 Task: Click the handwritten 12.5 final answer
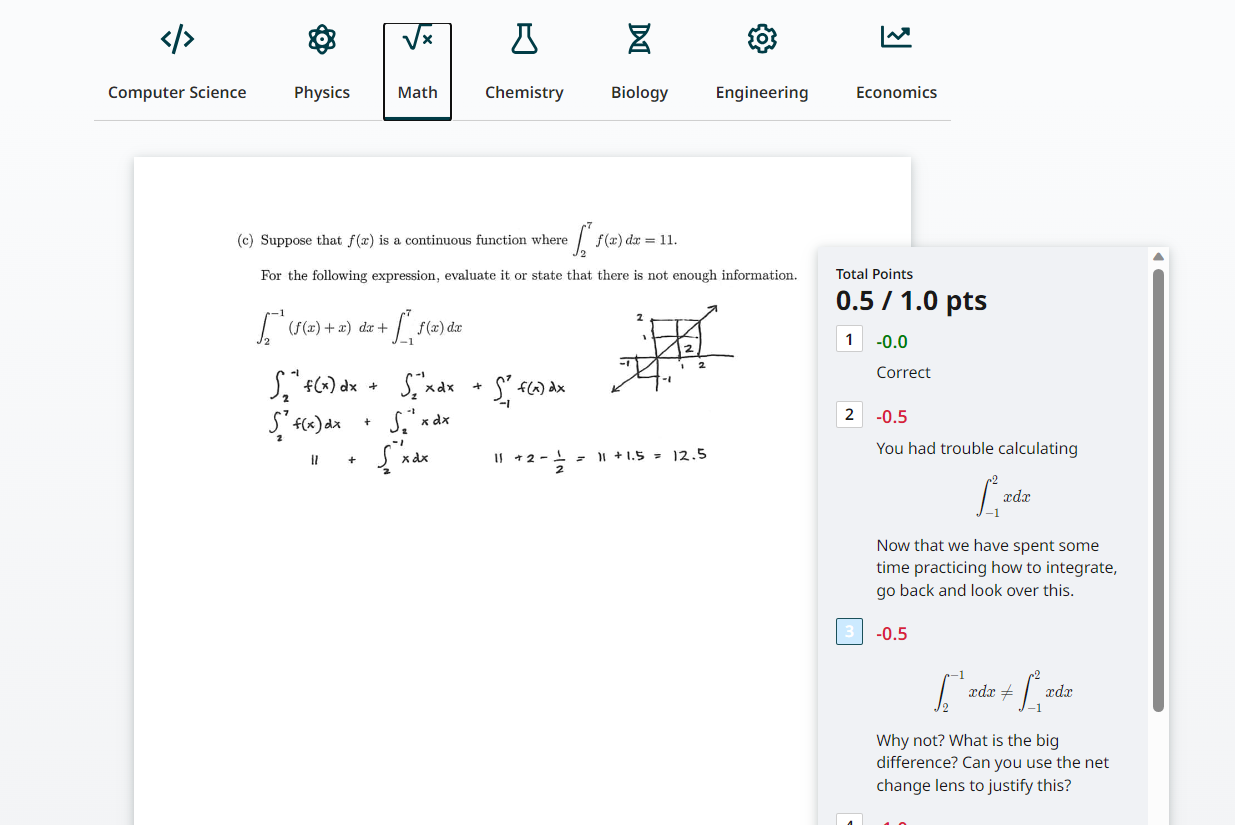[689, 455]
